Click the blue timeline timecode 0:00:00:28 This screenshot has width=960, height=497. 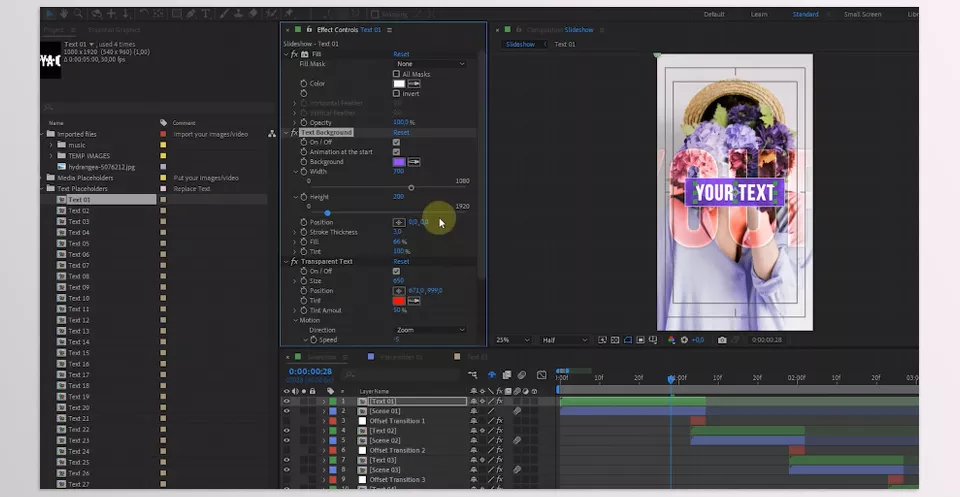coord(310,372)
